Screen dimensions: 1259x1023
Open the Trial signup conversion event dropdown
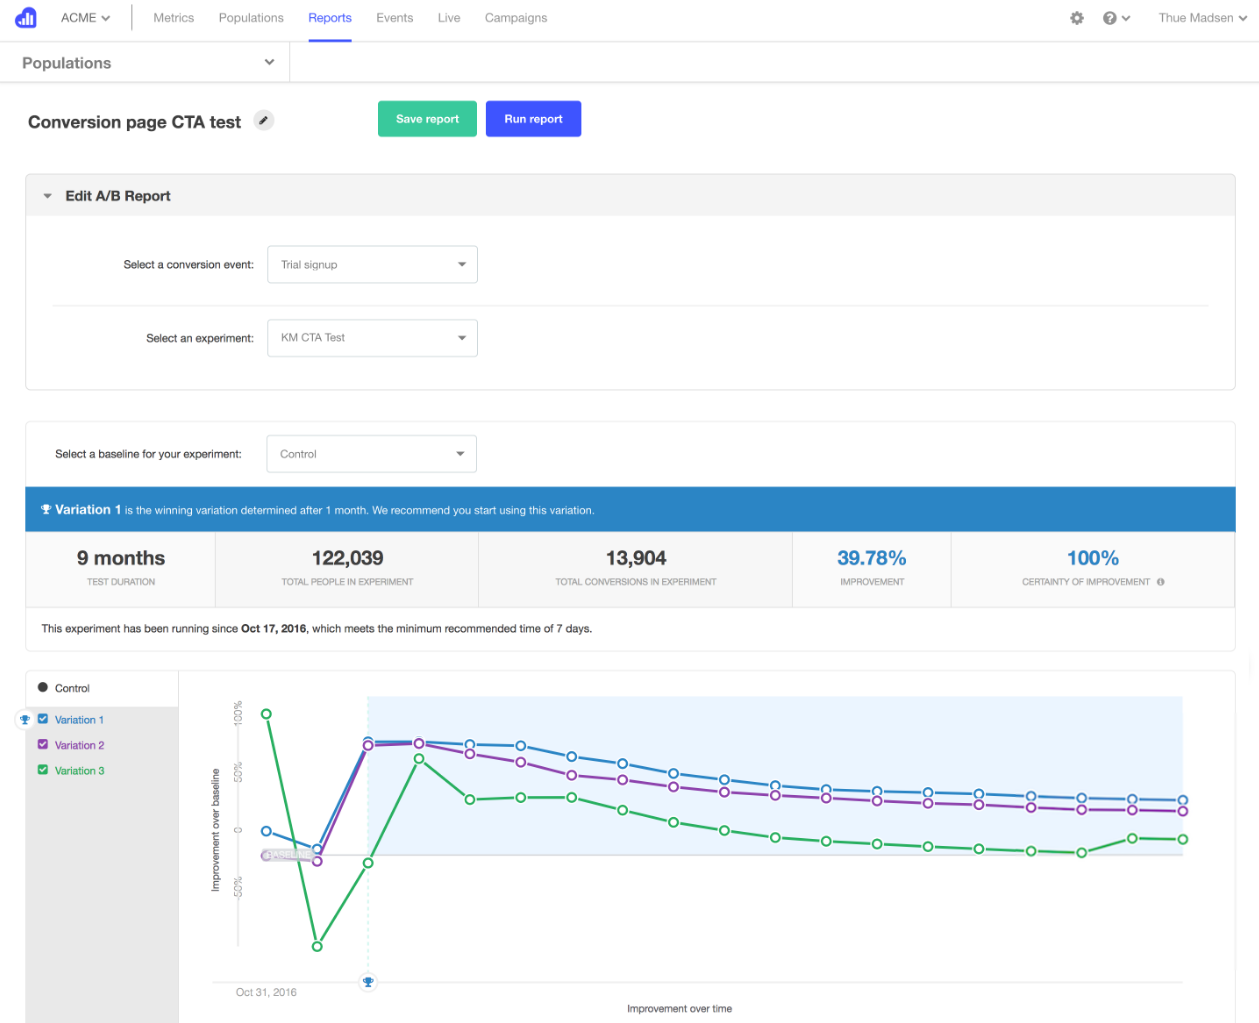click(372, 264)
